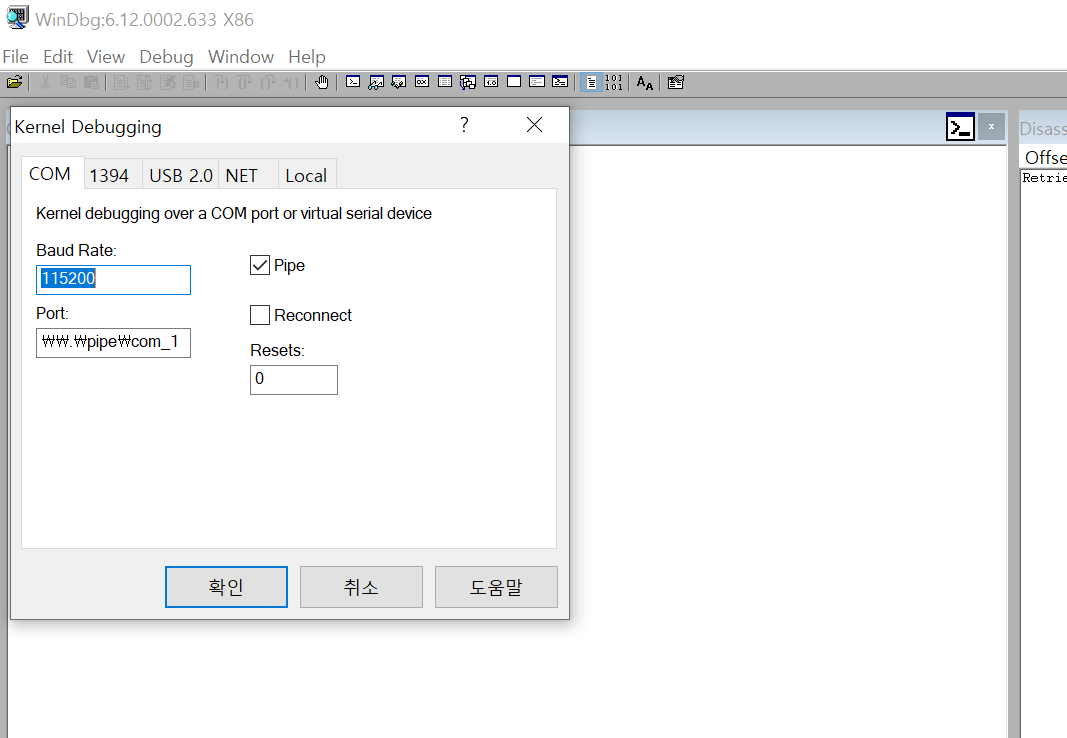The image size is (1067, 738).
Task: Click the Baud Rate input field
Action: (x=113, y=280)
